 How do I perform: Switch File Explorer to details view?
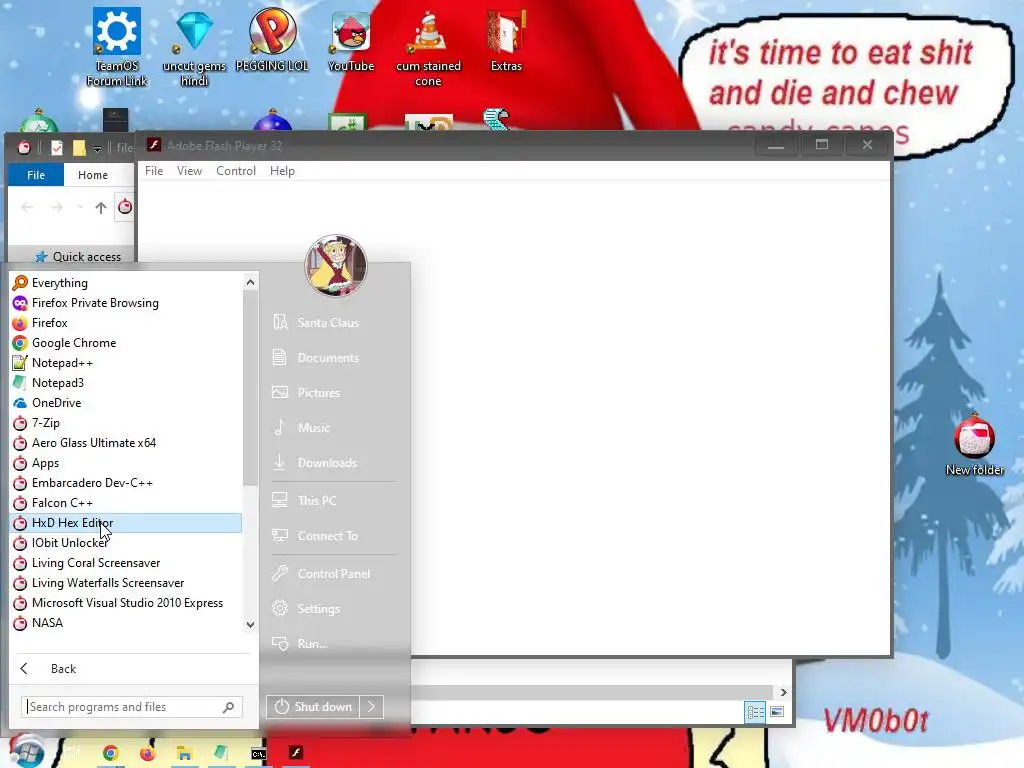(756, 712)
